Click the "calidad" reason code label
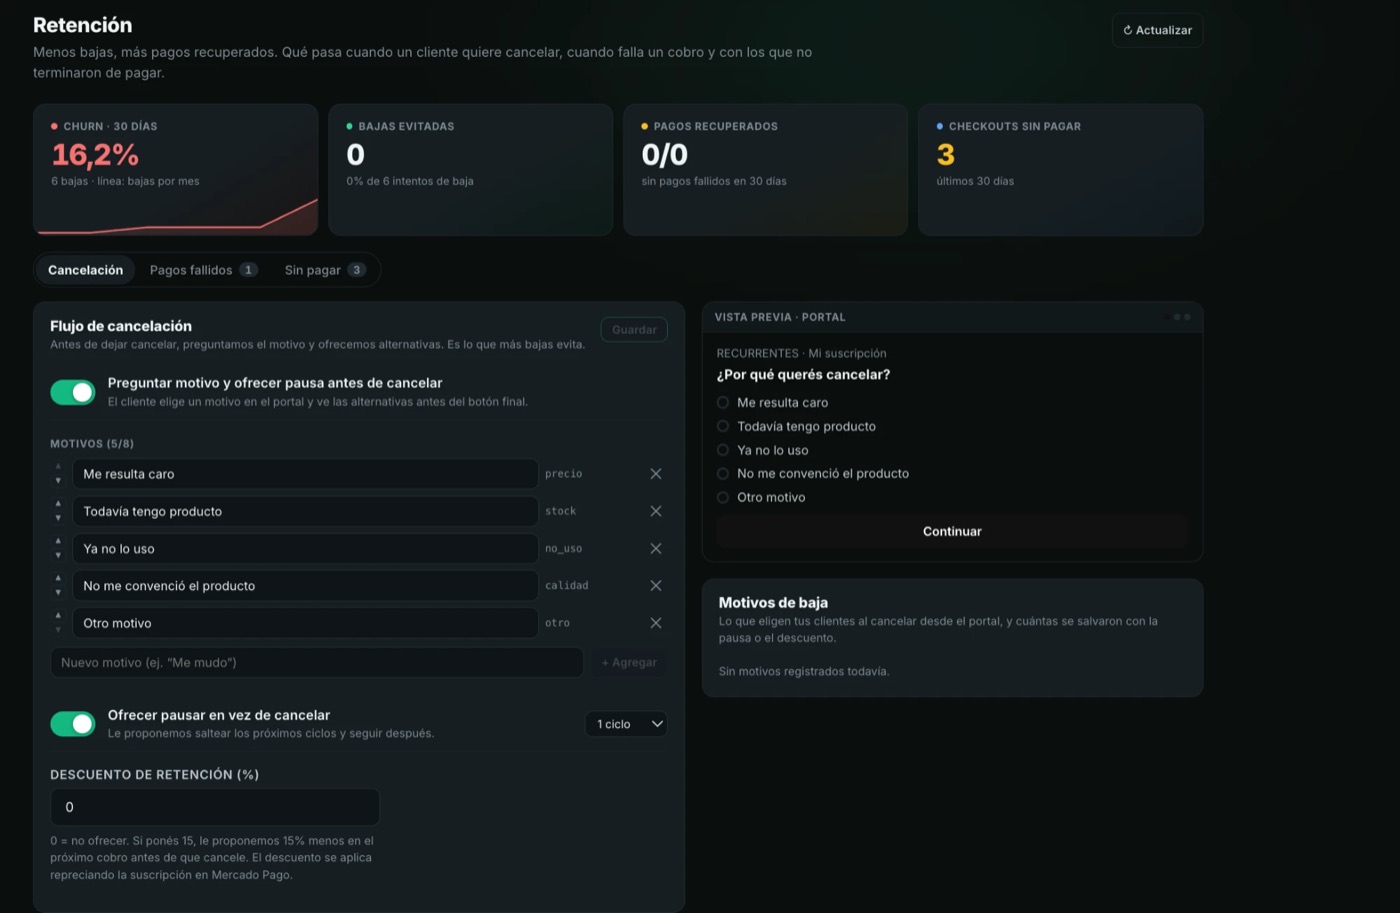The height and width of the screenshot is (913, 1400). point(567,586)
